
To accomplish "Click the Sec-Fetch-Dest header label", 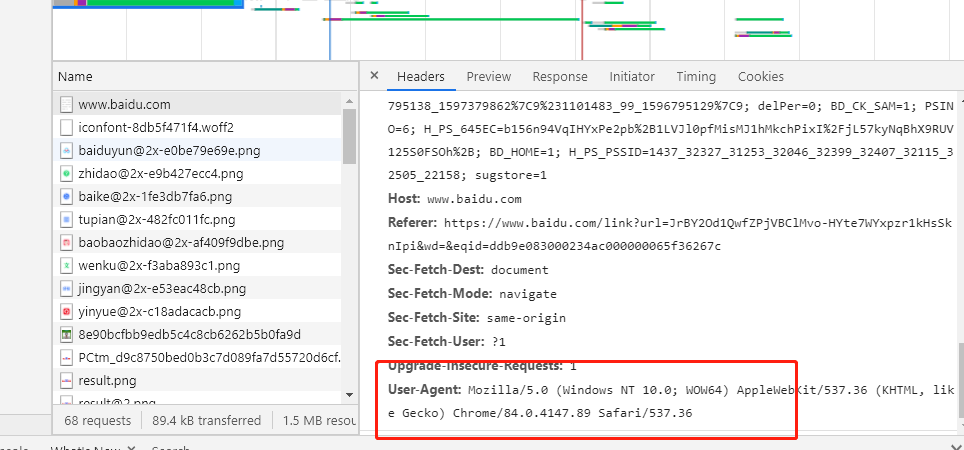I will [437, 270].
